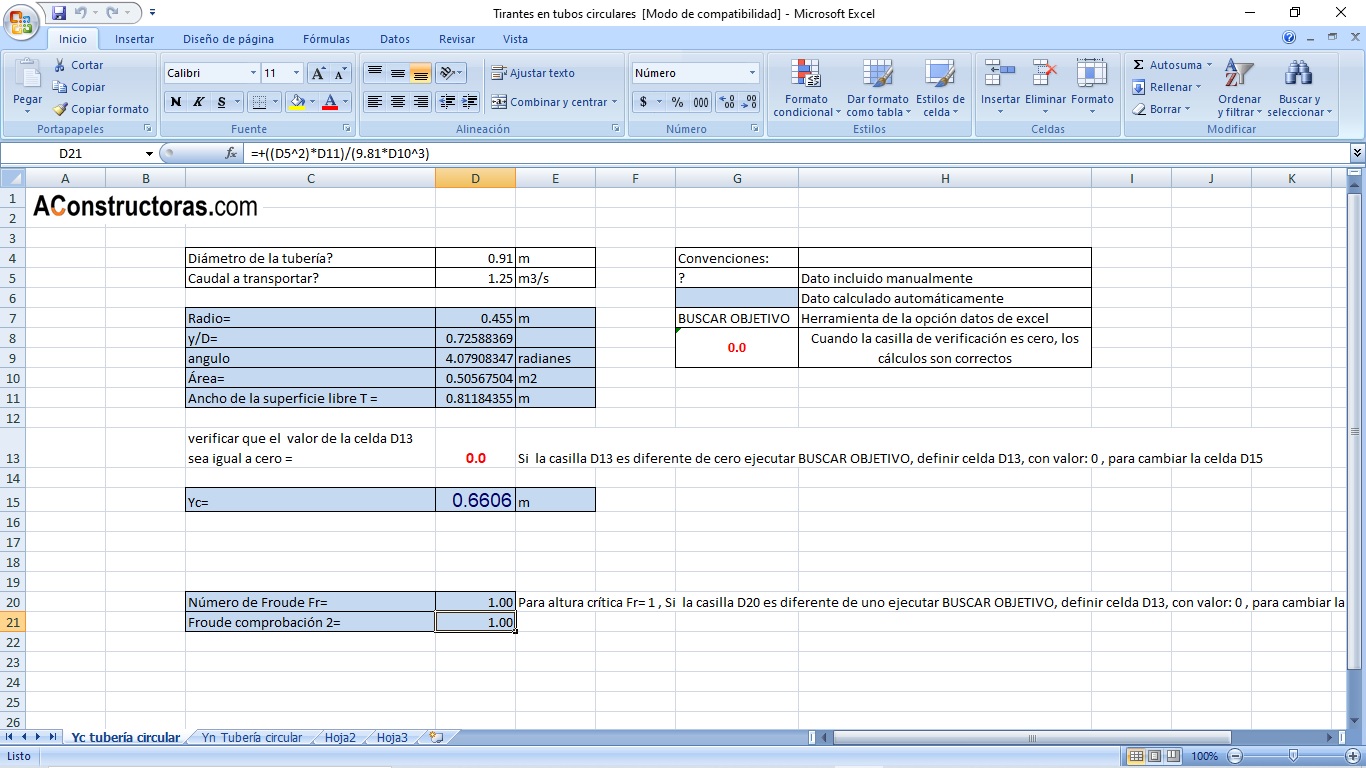1366x768 pixels.
Task: Click the Save icon in quick access toolbar
Action: click(x=59, y=13)
